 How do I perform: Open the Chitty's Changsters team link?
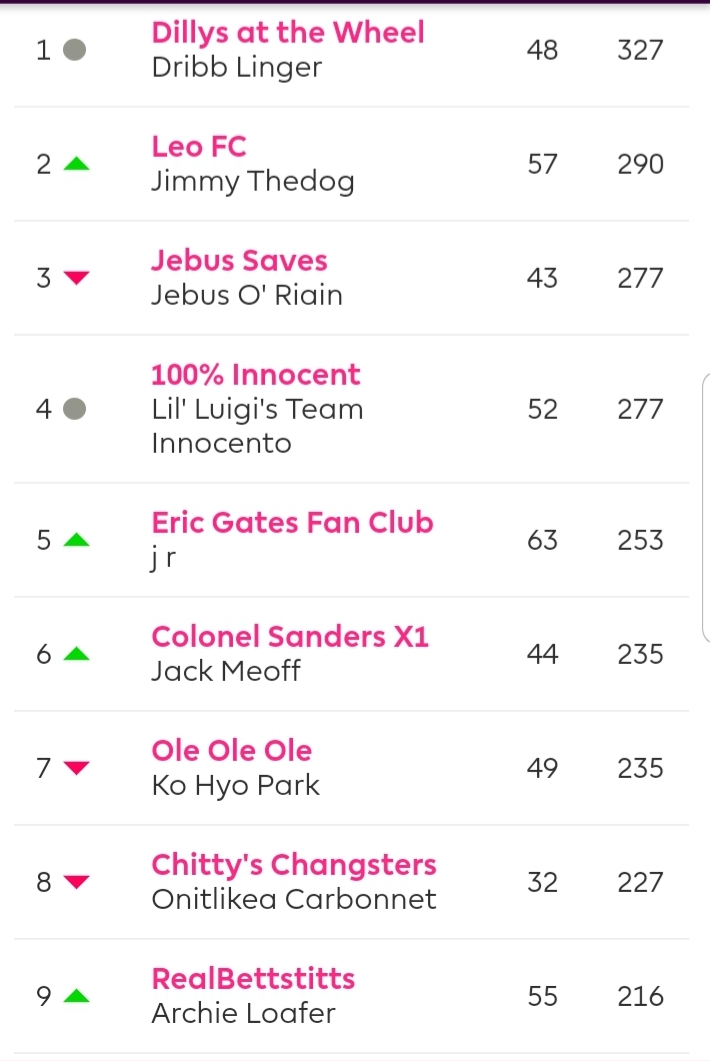[294, 865]
